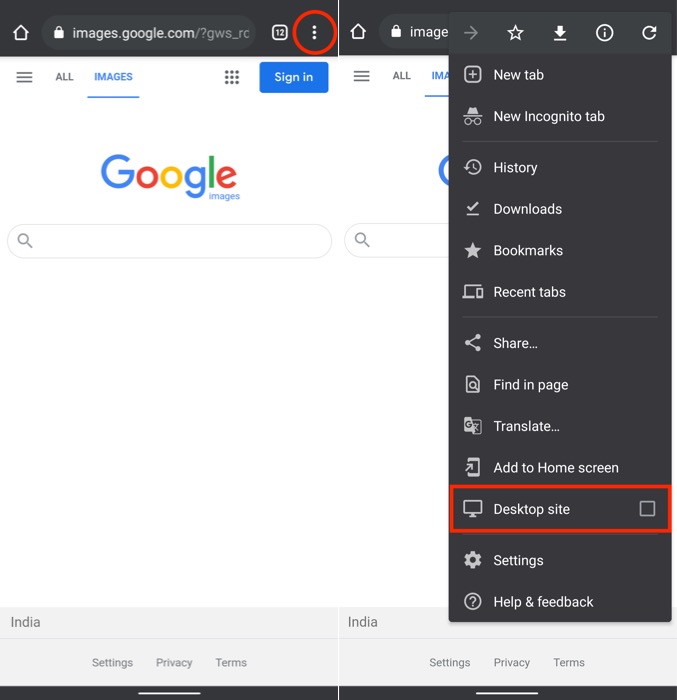Open a New Incognito tab

[x=560, y=116]
